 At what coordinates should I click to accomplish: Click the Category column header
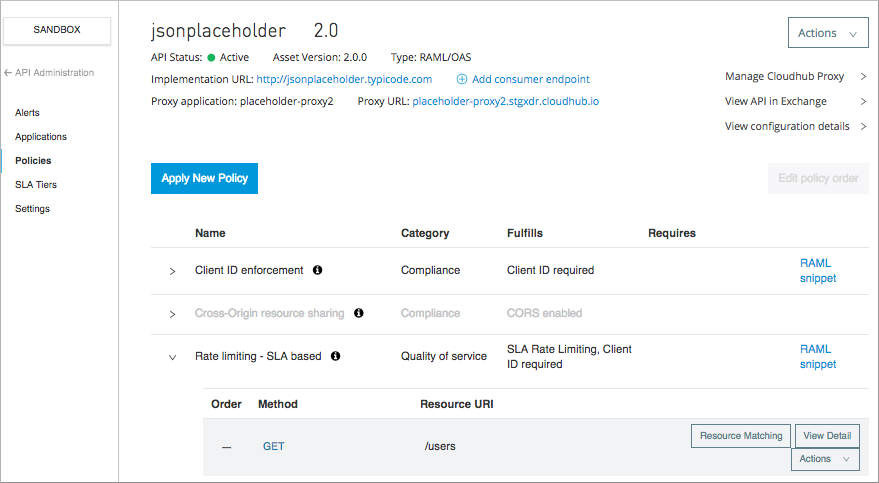(425, 233)
